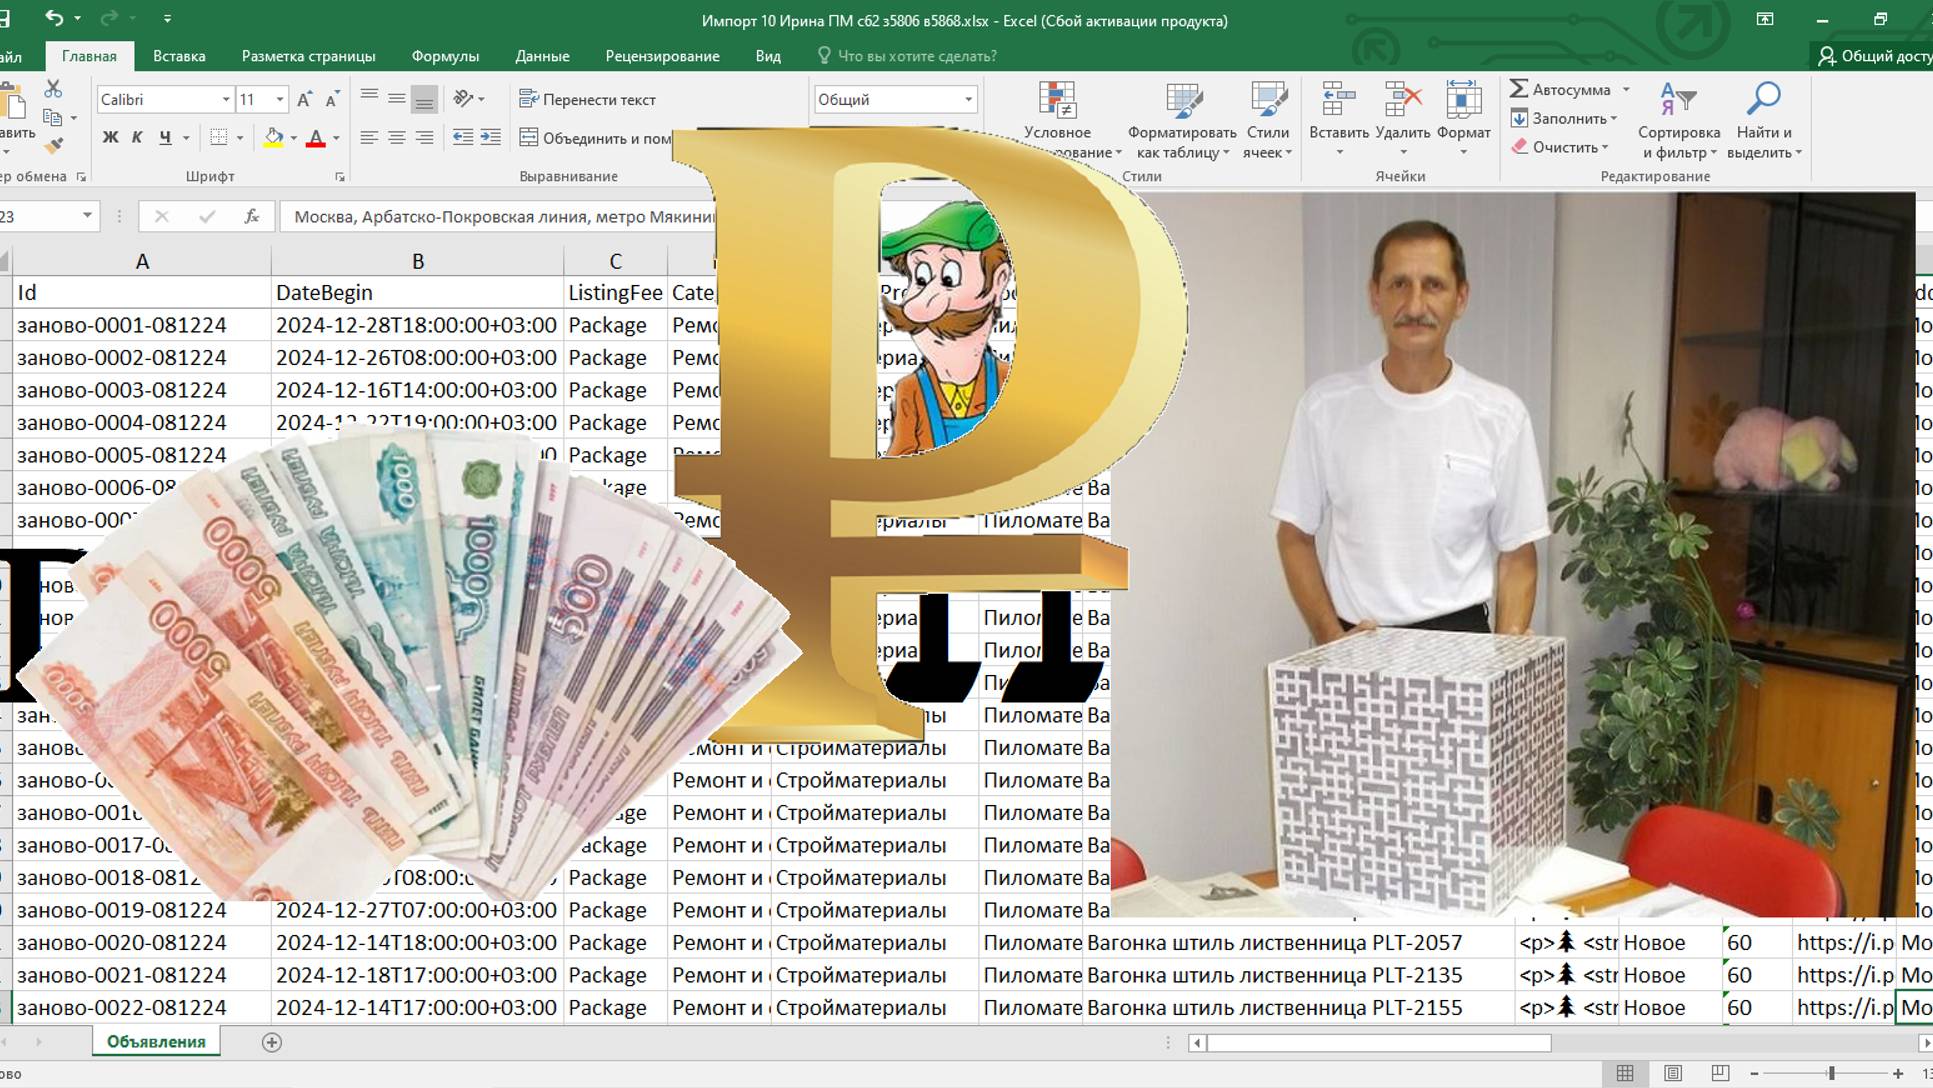This screenshot has height=1088, width=1933.
Task: Open the Вид ribbon tab
Action: pyautogui.click(x=768, y=56)
